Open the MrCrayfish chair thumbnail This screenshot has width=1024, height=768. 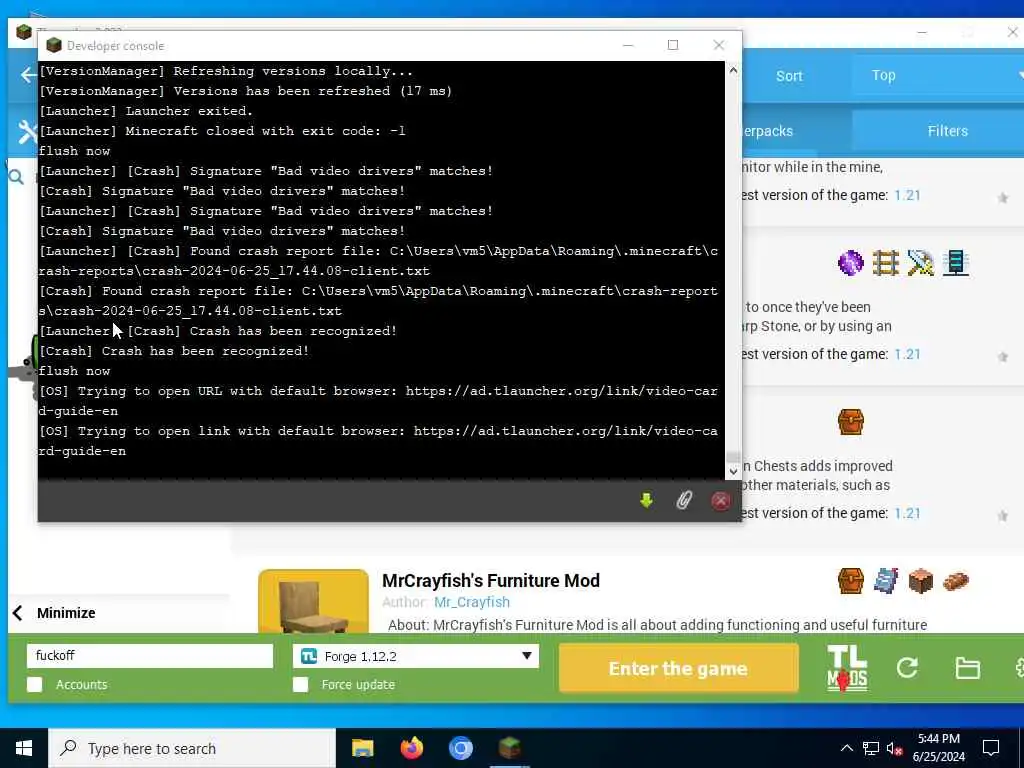click(313, 601)
